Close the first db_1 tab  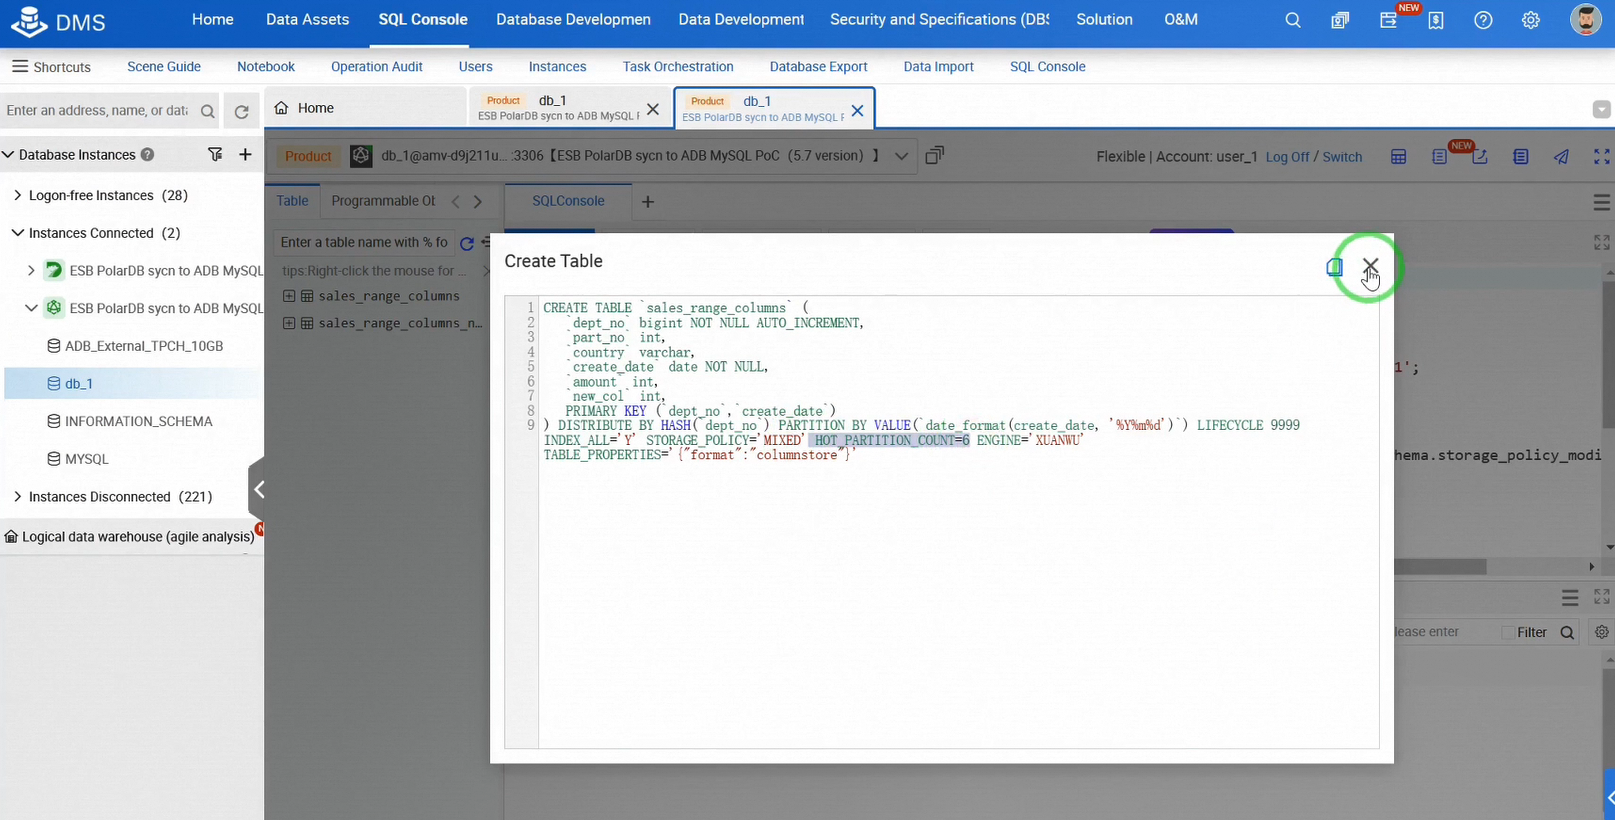[x=653, y=109]
